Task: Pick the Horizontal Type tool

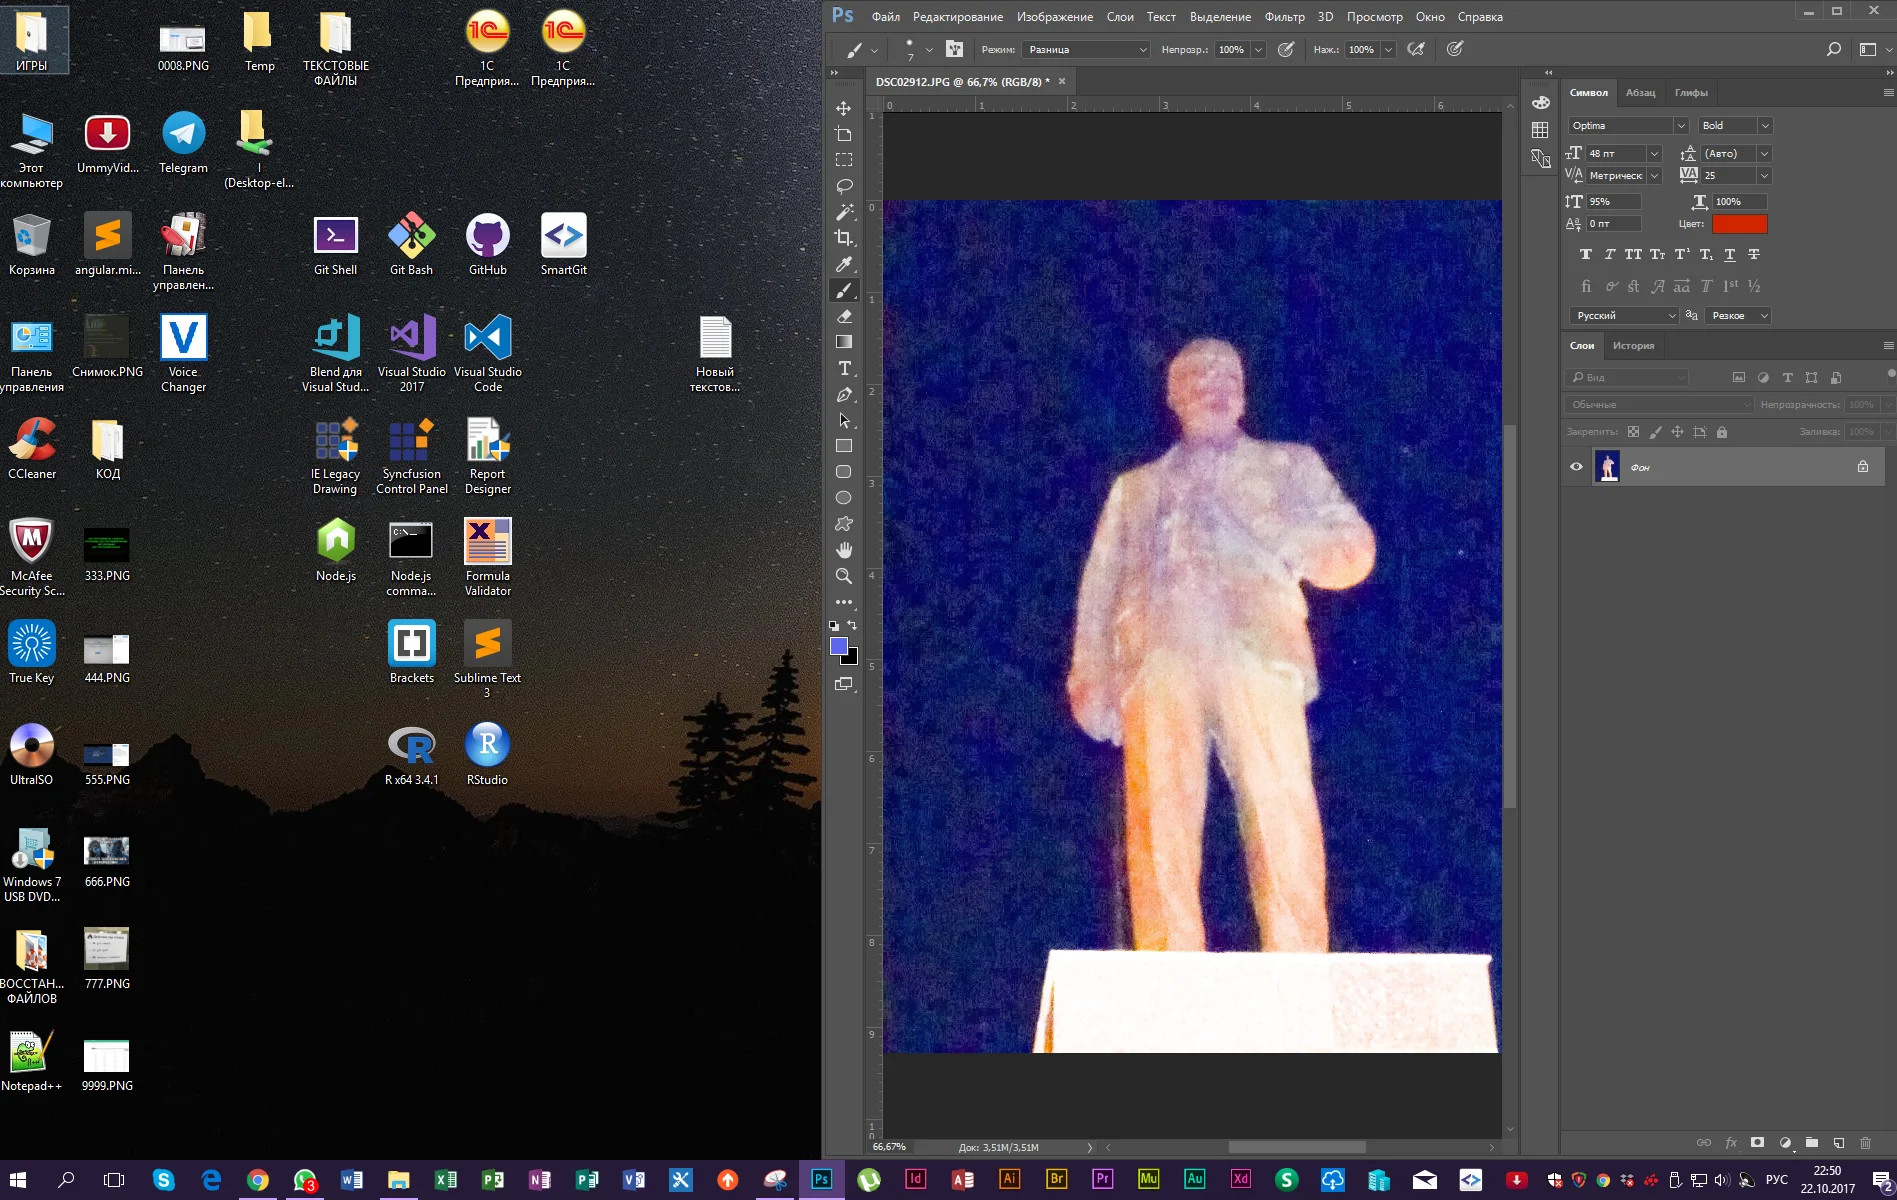Action: [x=845, y=368]
